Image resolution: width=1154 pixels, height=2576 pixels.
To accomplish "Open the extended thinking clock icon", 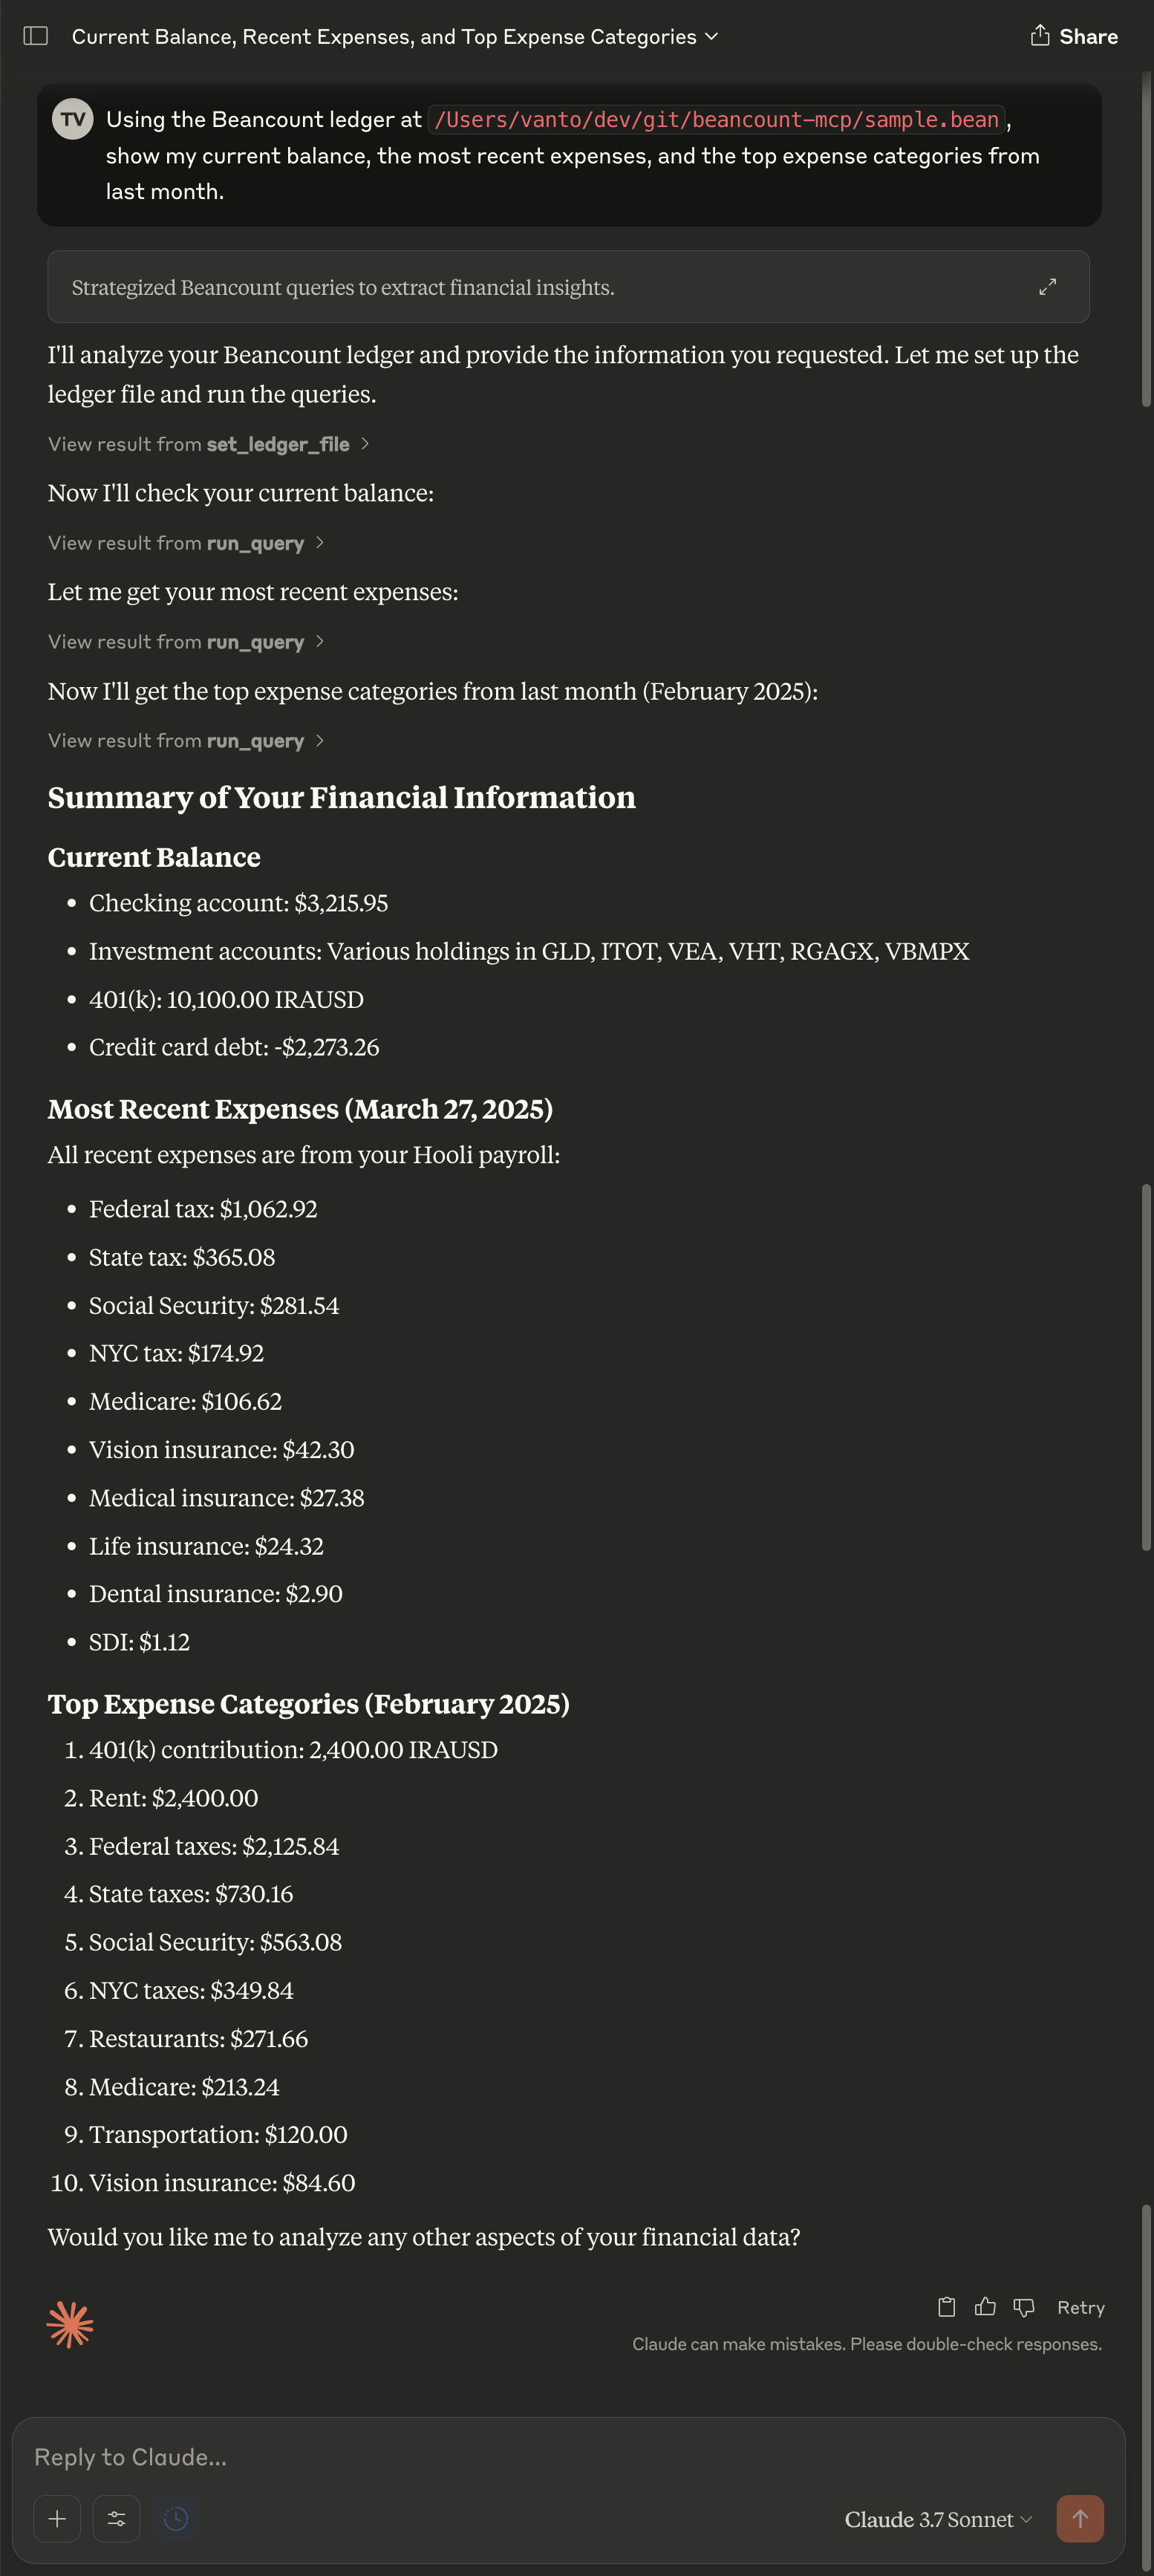I will click(175, 2519).
